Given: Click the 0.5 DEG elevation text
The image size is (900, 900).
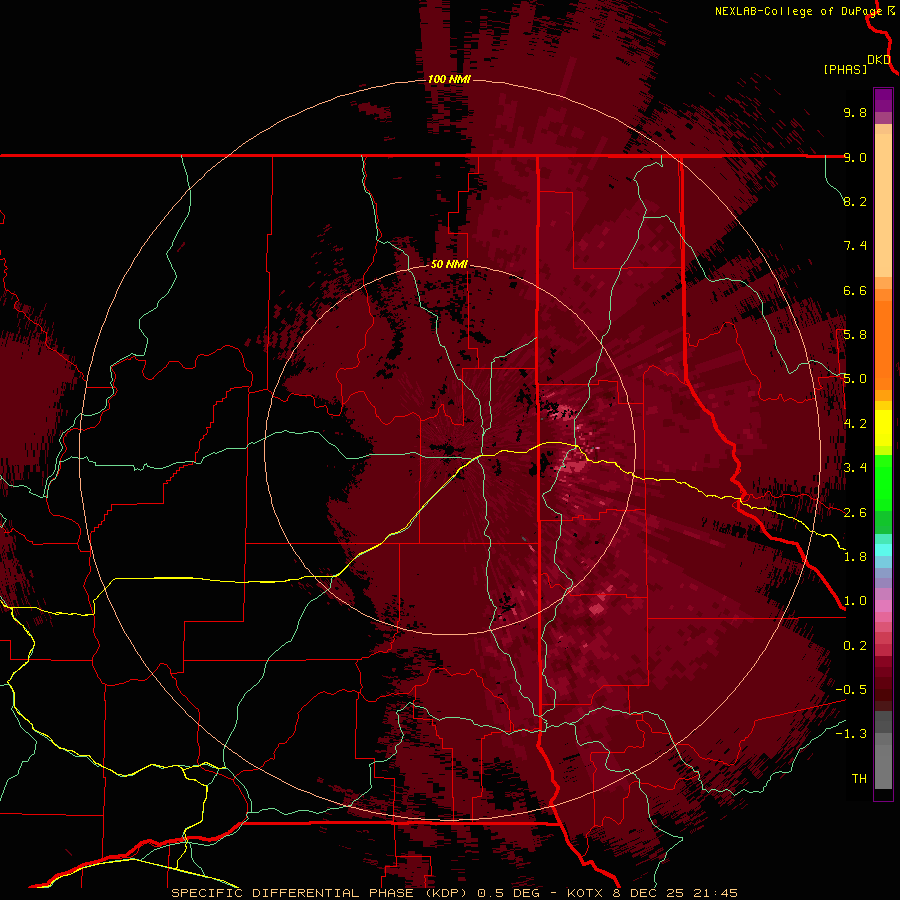Looking at the screenshot, I should [509, 893].
